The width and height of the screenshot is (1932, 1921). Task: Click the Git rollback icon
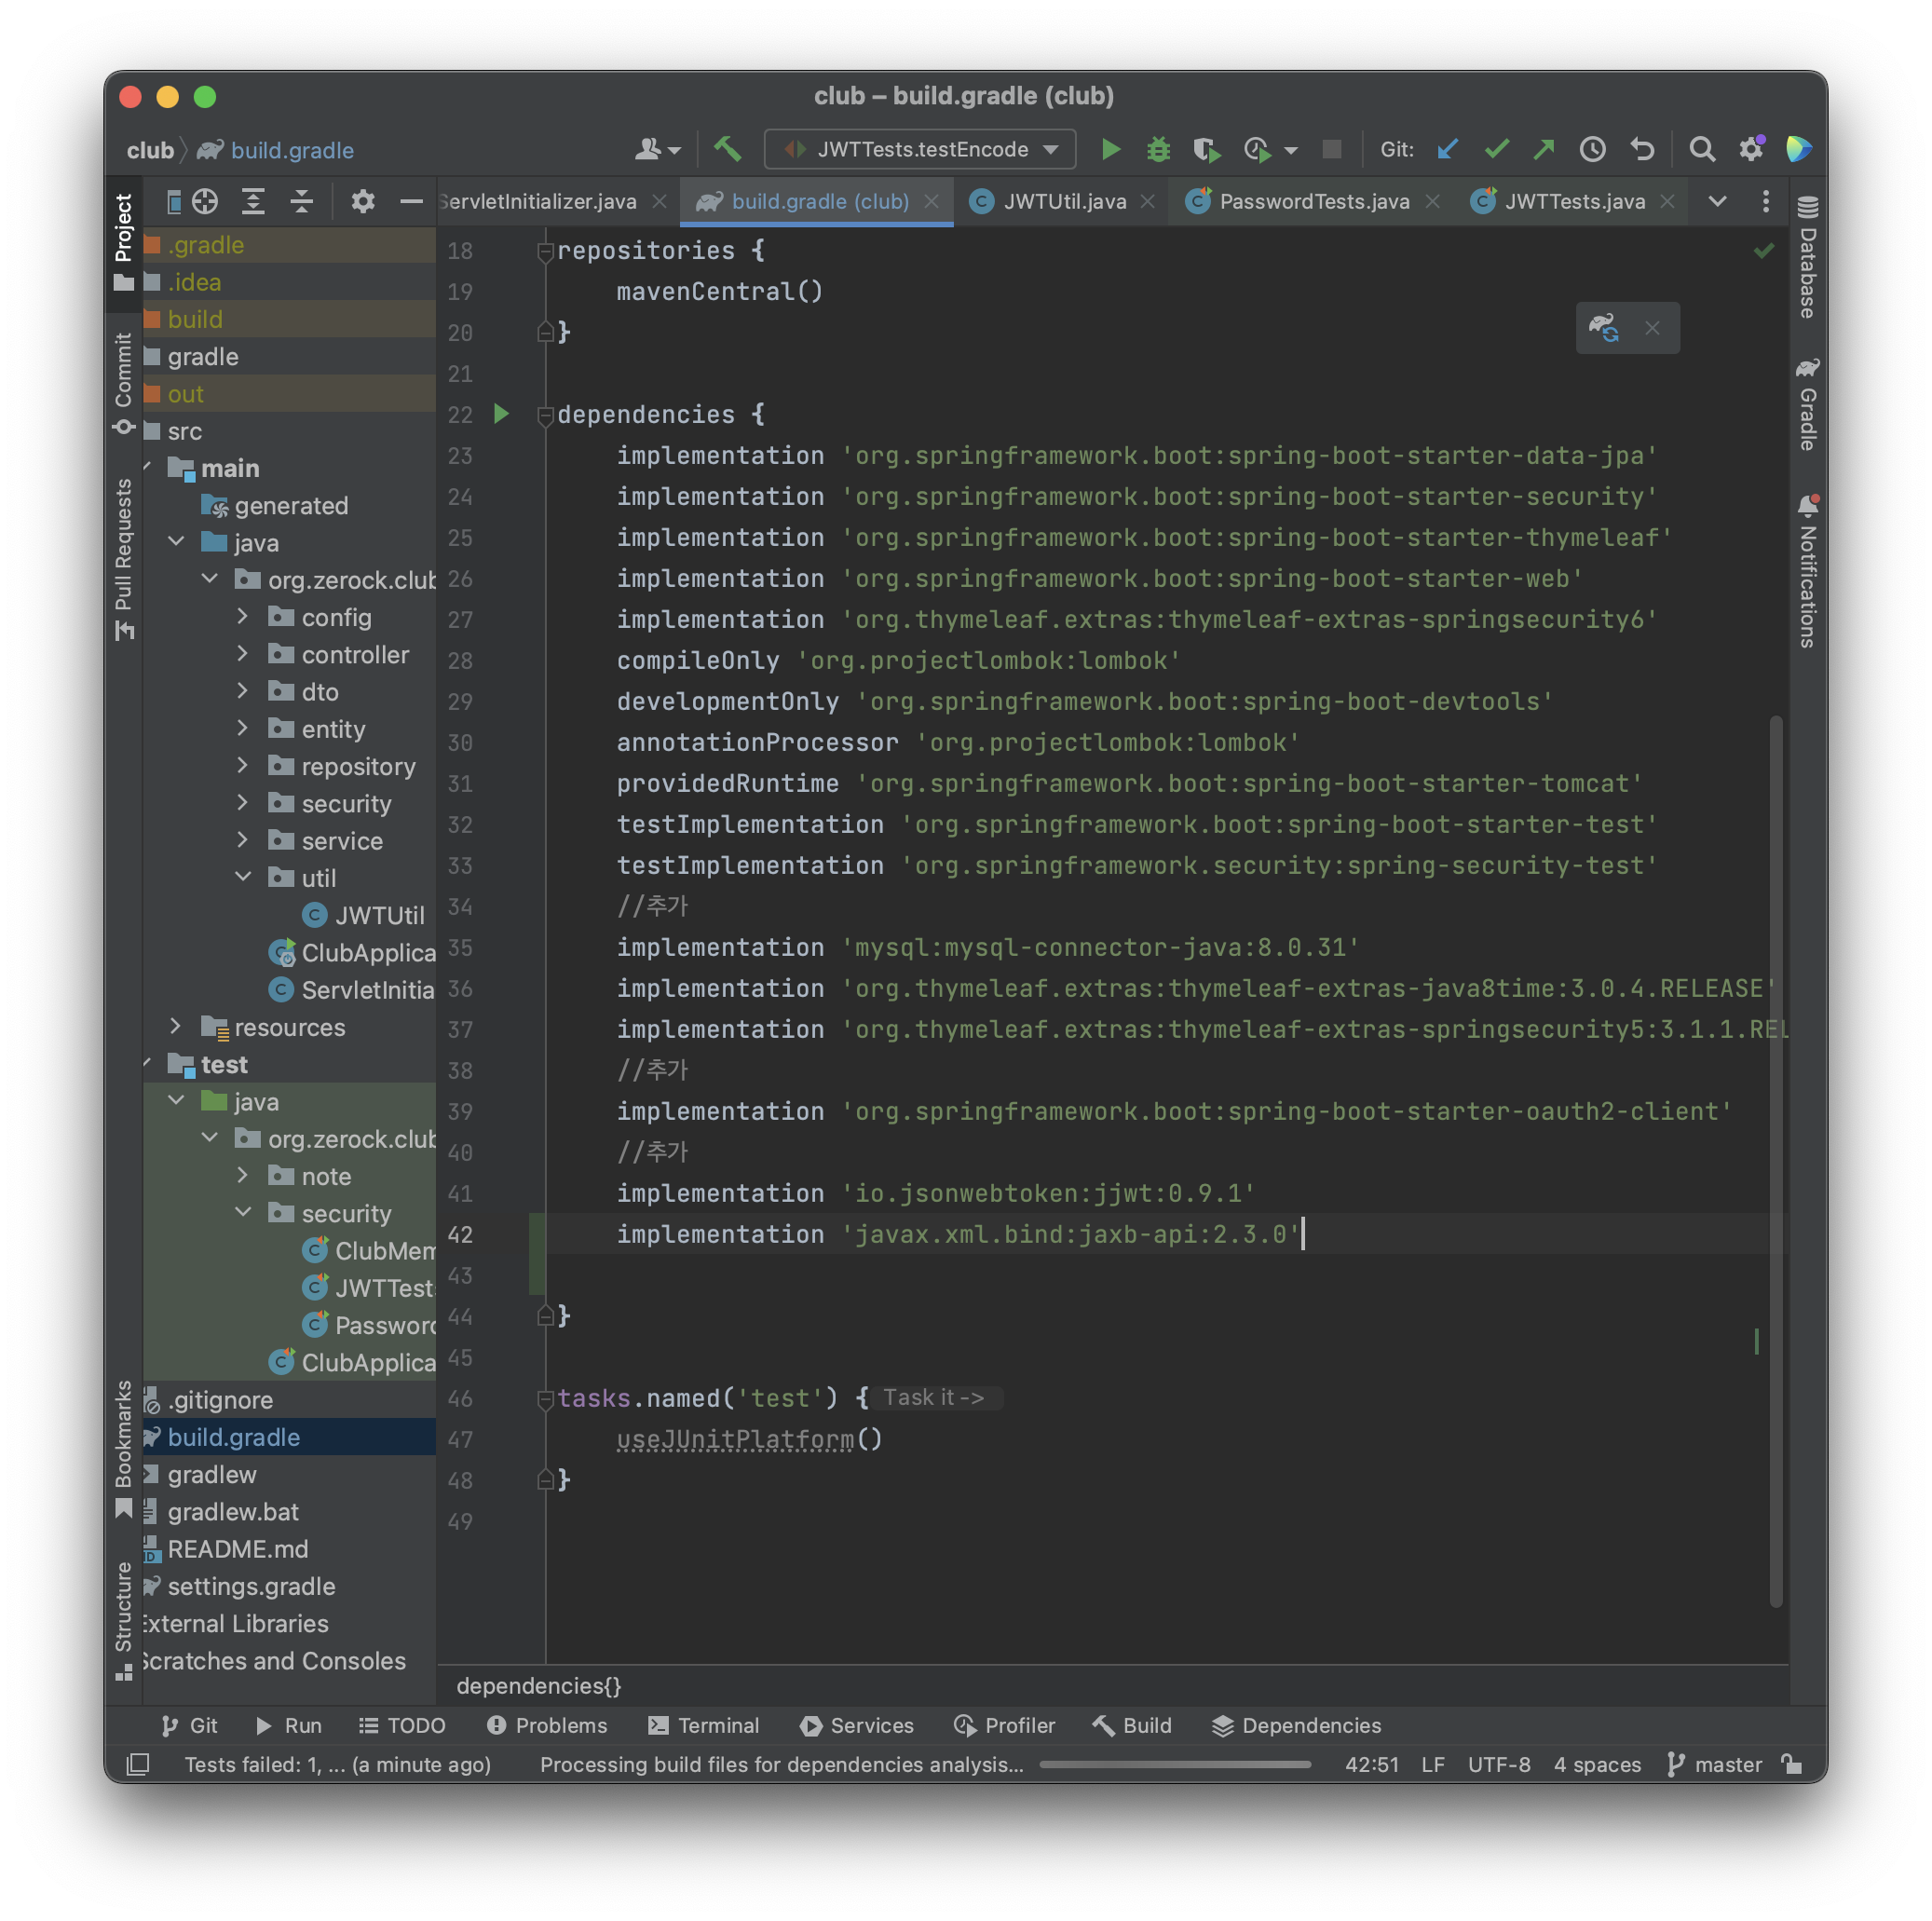pos(1642,150)
